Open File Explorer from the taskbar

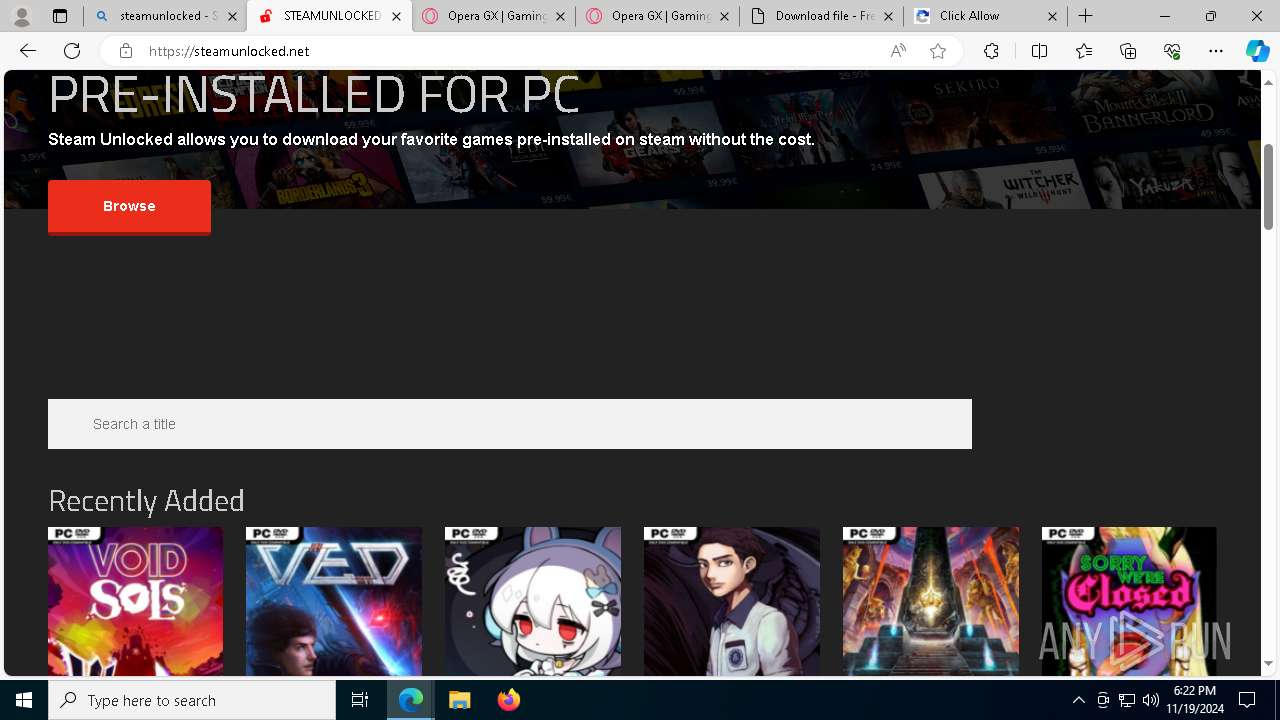tap(459, 700)
